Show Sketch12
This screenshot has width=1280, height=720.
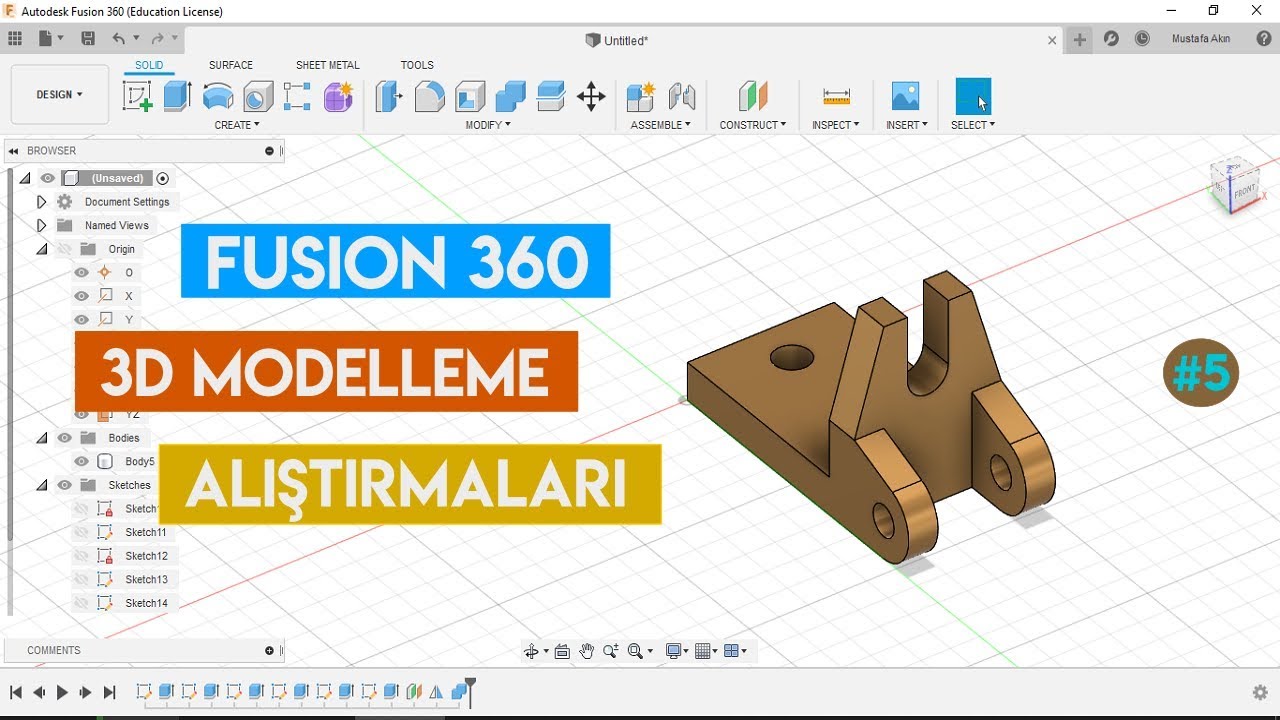pyautogui.click(x=82, y=556)
